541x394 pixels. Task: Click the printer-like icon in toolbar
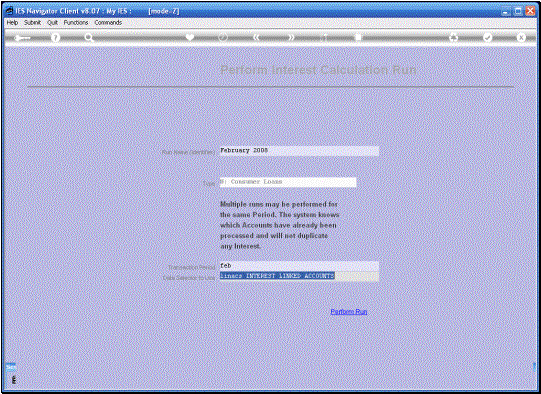click(453, 37)
